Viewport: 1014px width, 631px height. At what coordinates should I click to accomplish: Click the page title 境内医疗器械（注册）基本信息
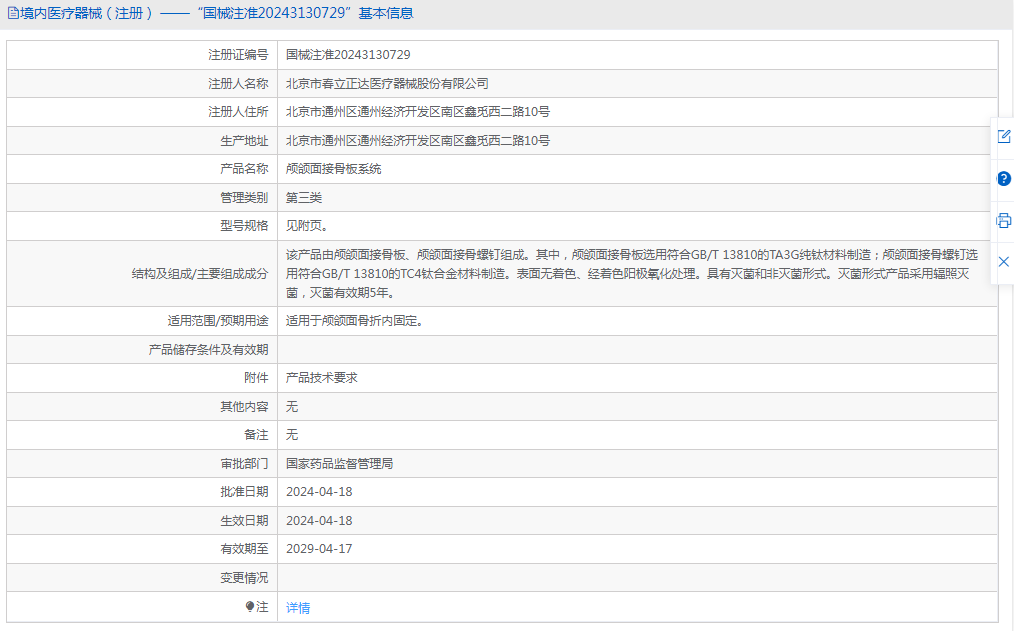click(217, 13)
